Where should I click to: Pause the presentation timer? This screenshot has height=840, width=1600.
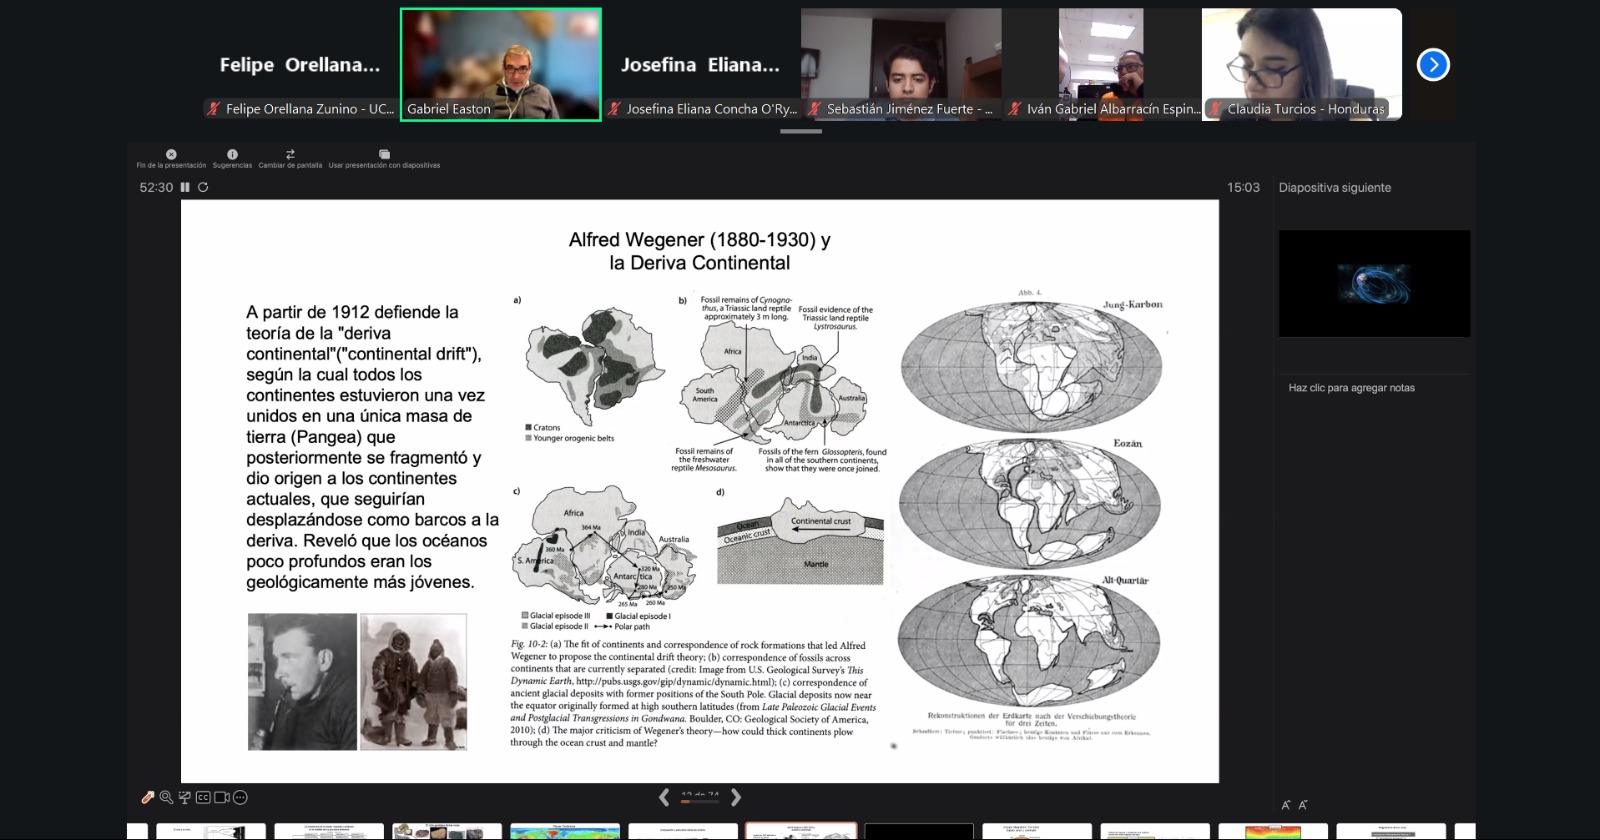point(185,187)
